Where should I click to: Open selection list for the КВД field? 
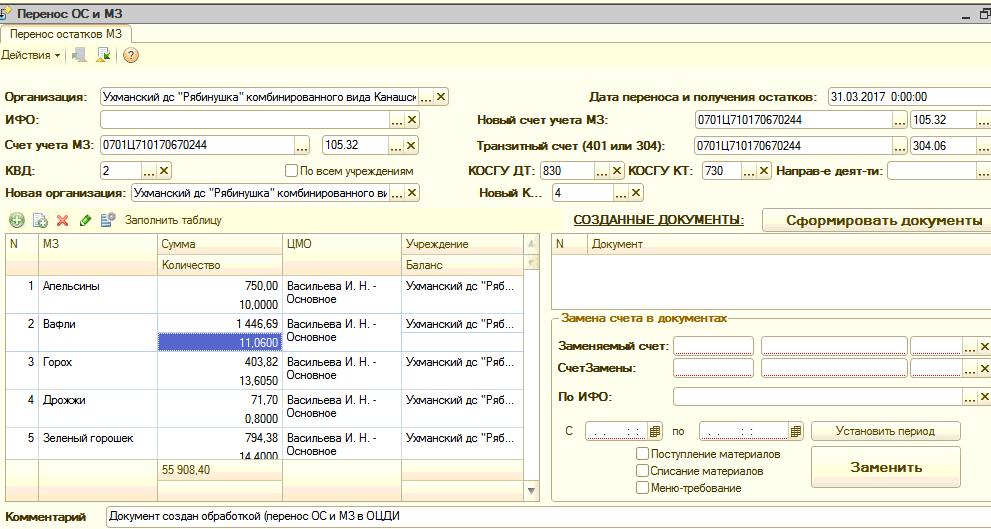pos(149,171)
